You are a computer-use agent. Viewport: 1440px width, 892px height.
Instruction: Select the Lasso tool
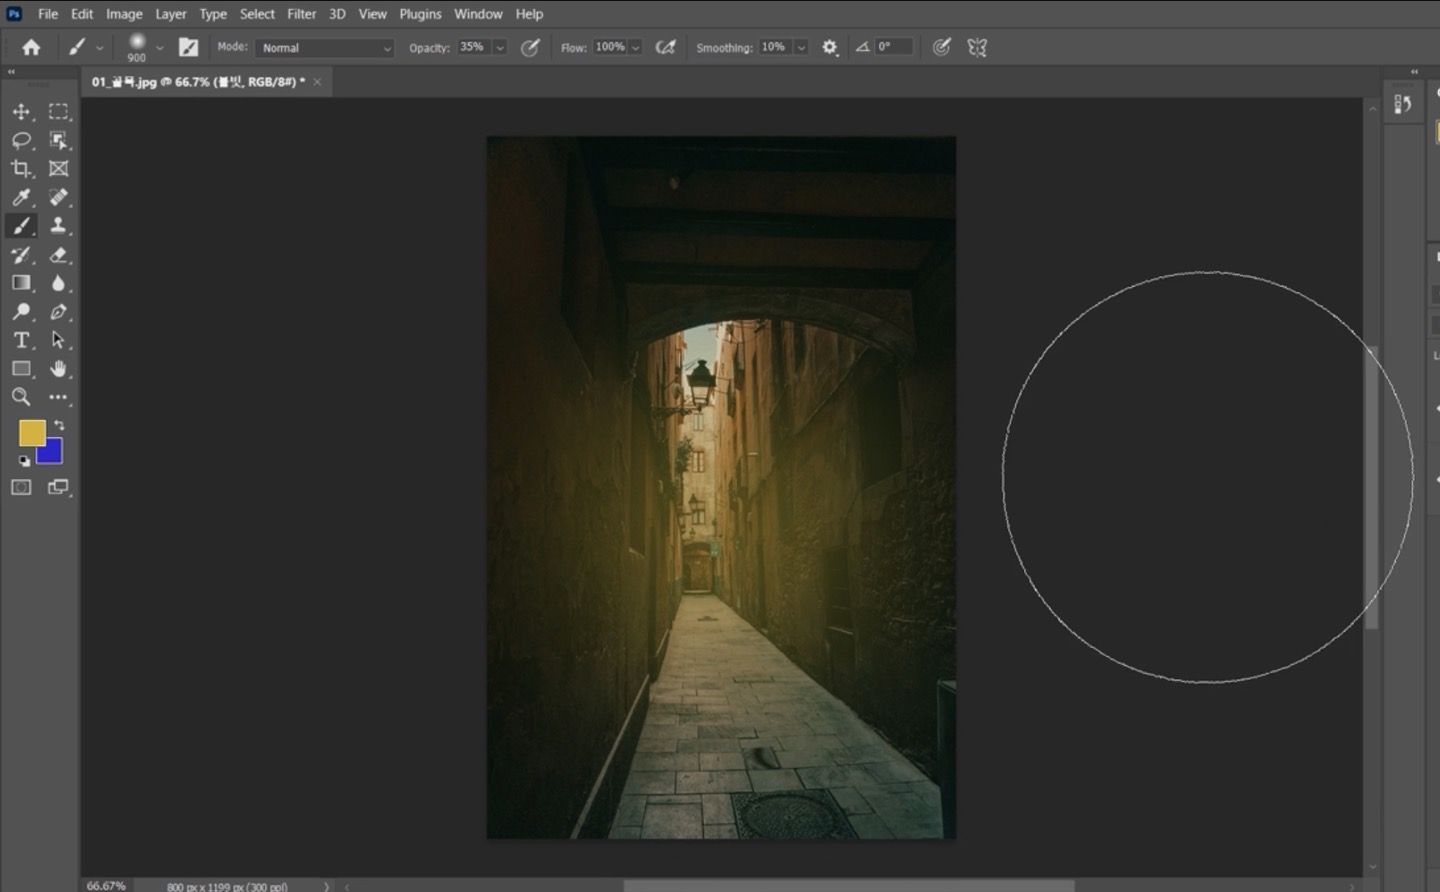pos(21,140)
